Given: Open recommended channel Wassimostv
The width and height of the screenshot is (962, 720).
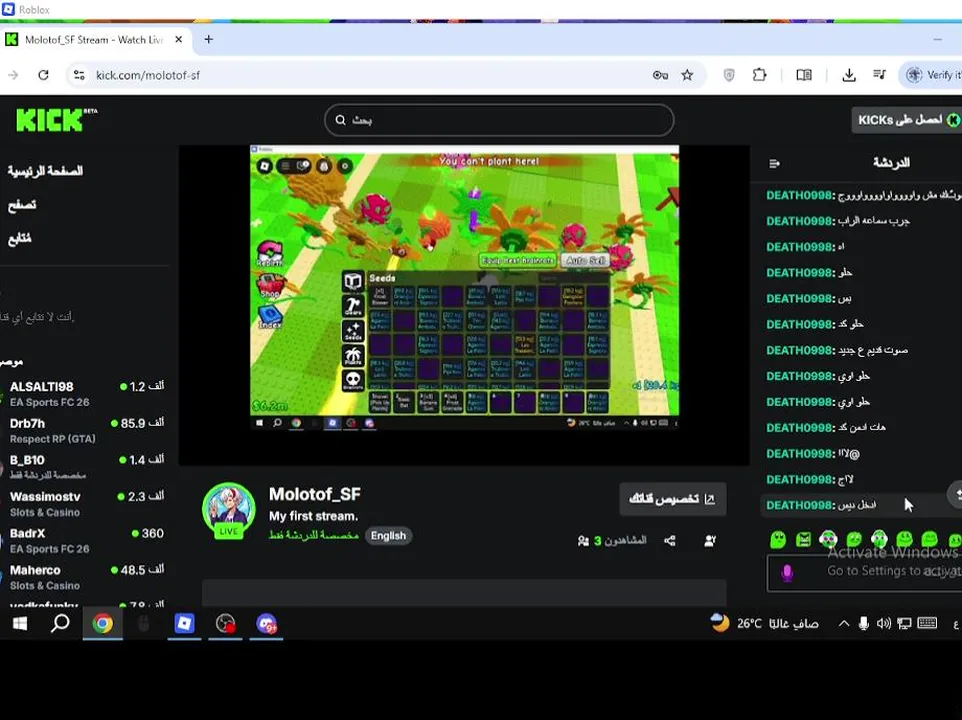Looking at the screenshot, I should [x=85, y=504].
